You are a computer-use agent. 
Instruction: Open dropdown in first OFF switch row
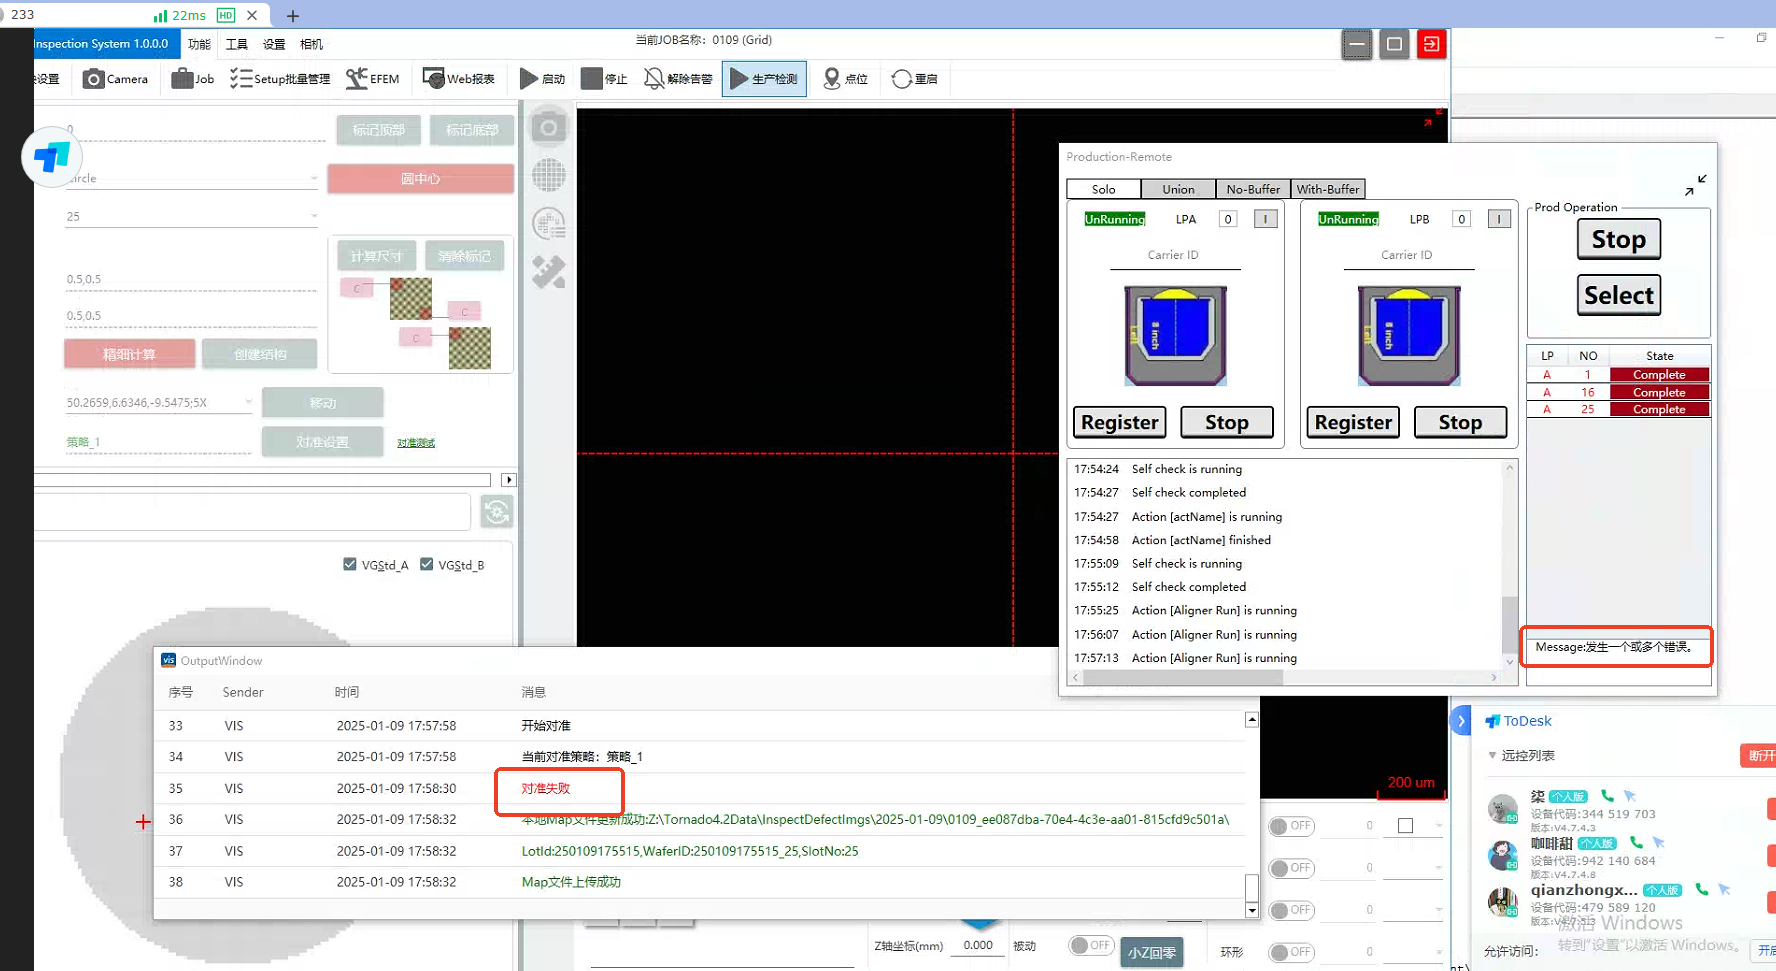pos(1439,826)
